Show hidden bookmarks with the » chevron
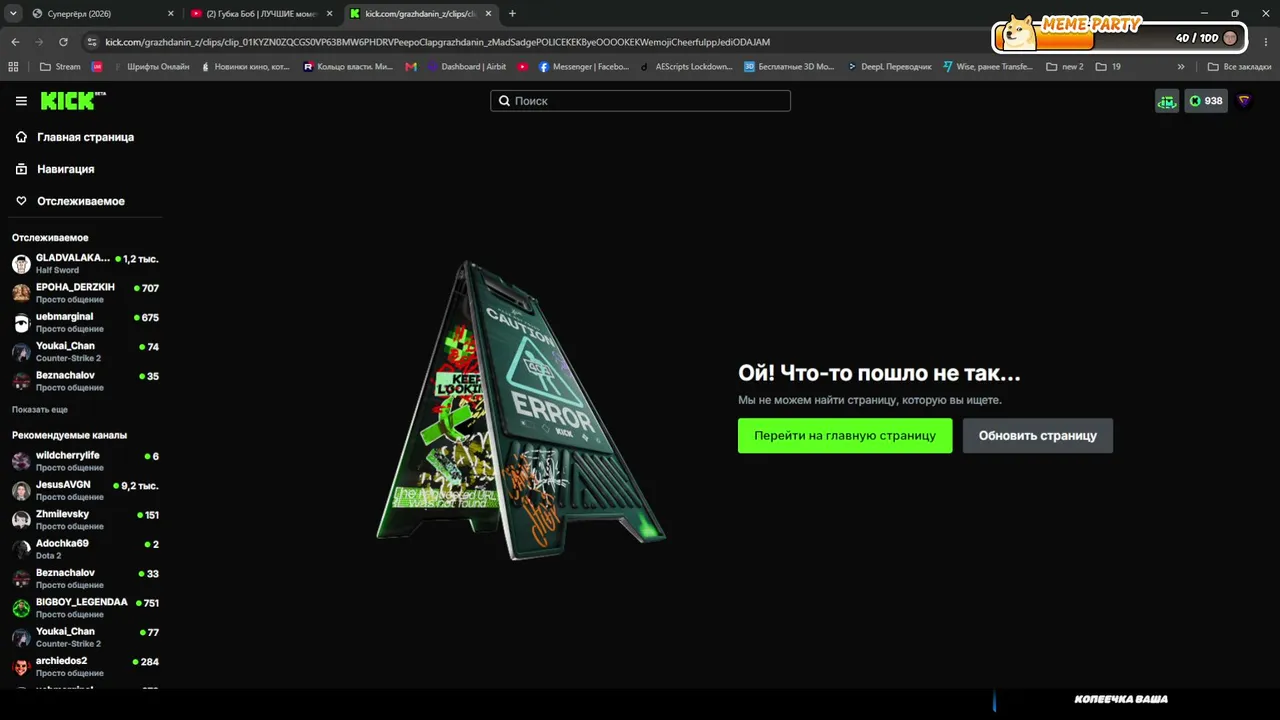 click(x=1181, y=67)
